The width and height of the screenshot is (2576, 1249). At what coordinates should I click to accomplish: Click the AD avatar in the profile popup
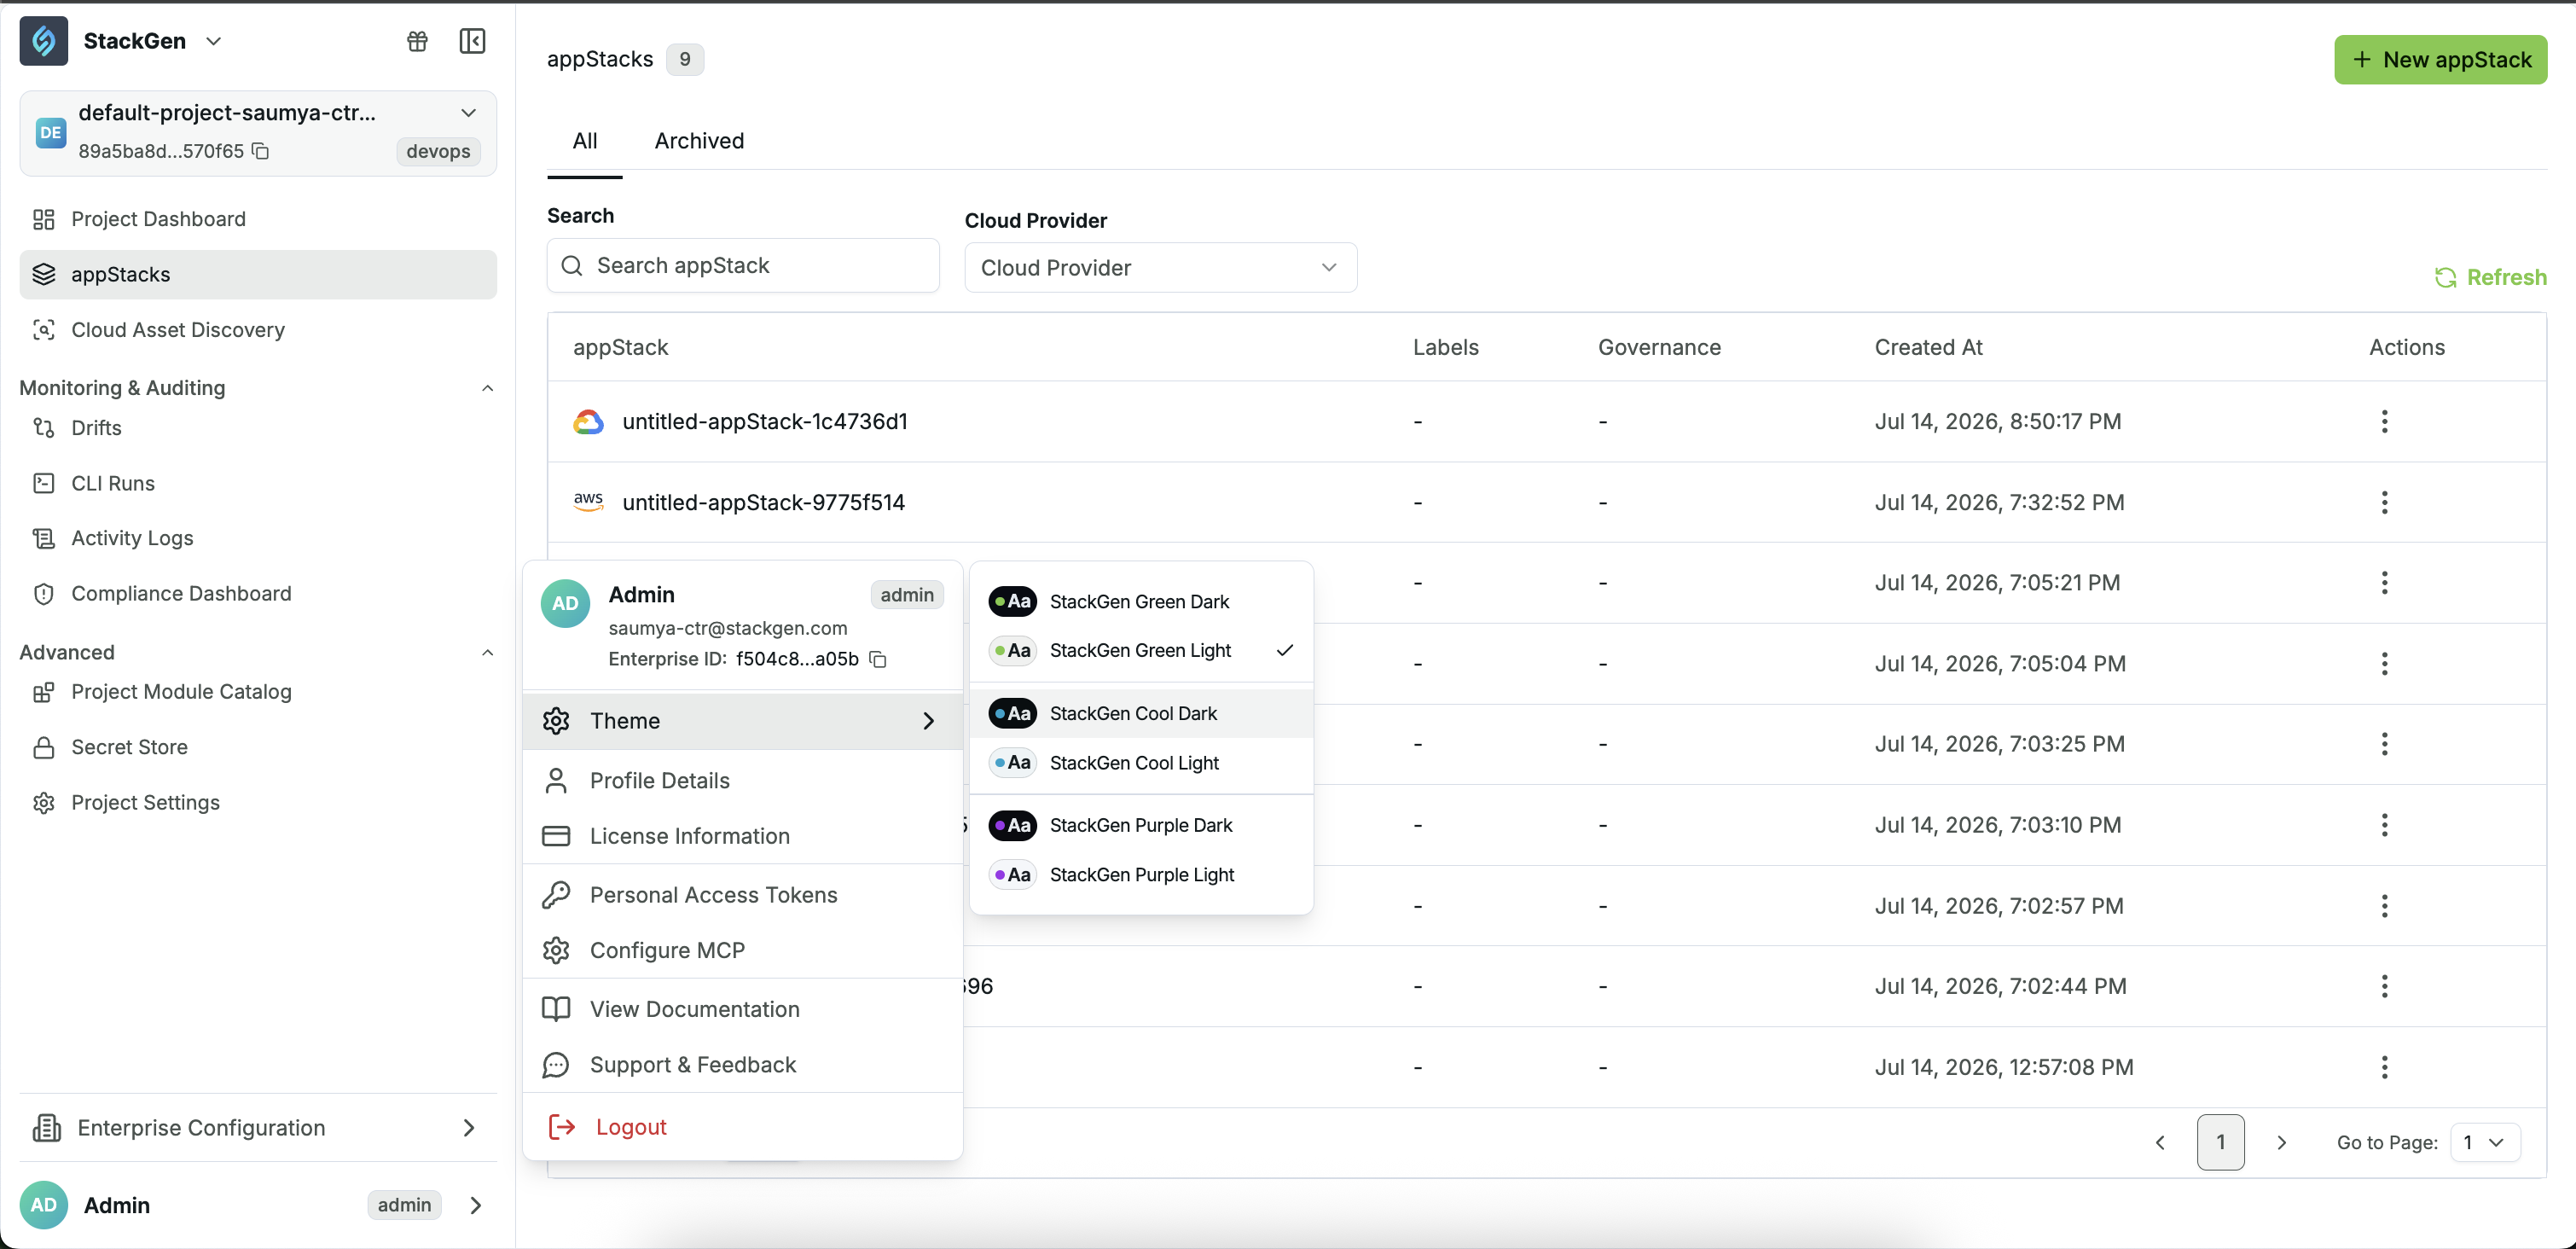(x=565, y=603)
